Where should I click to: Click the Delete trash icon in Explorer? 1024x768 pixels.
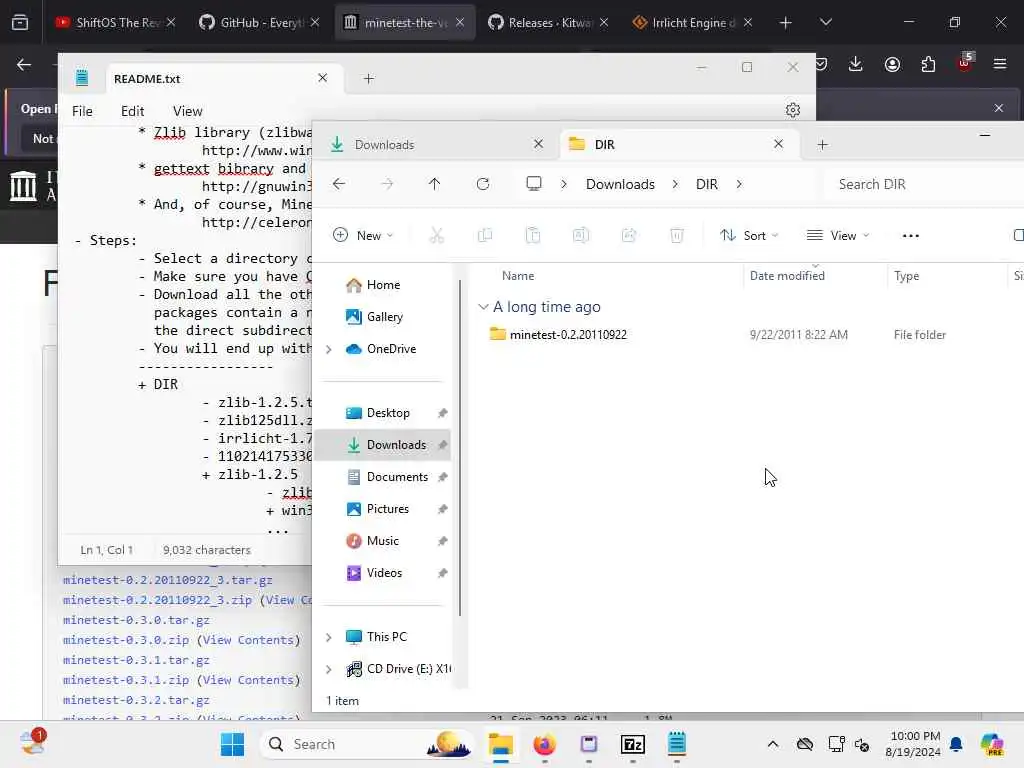click(x=677, y=235)
